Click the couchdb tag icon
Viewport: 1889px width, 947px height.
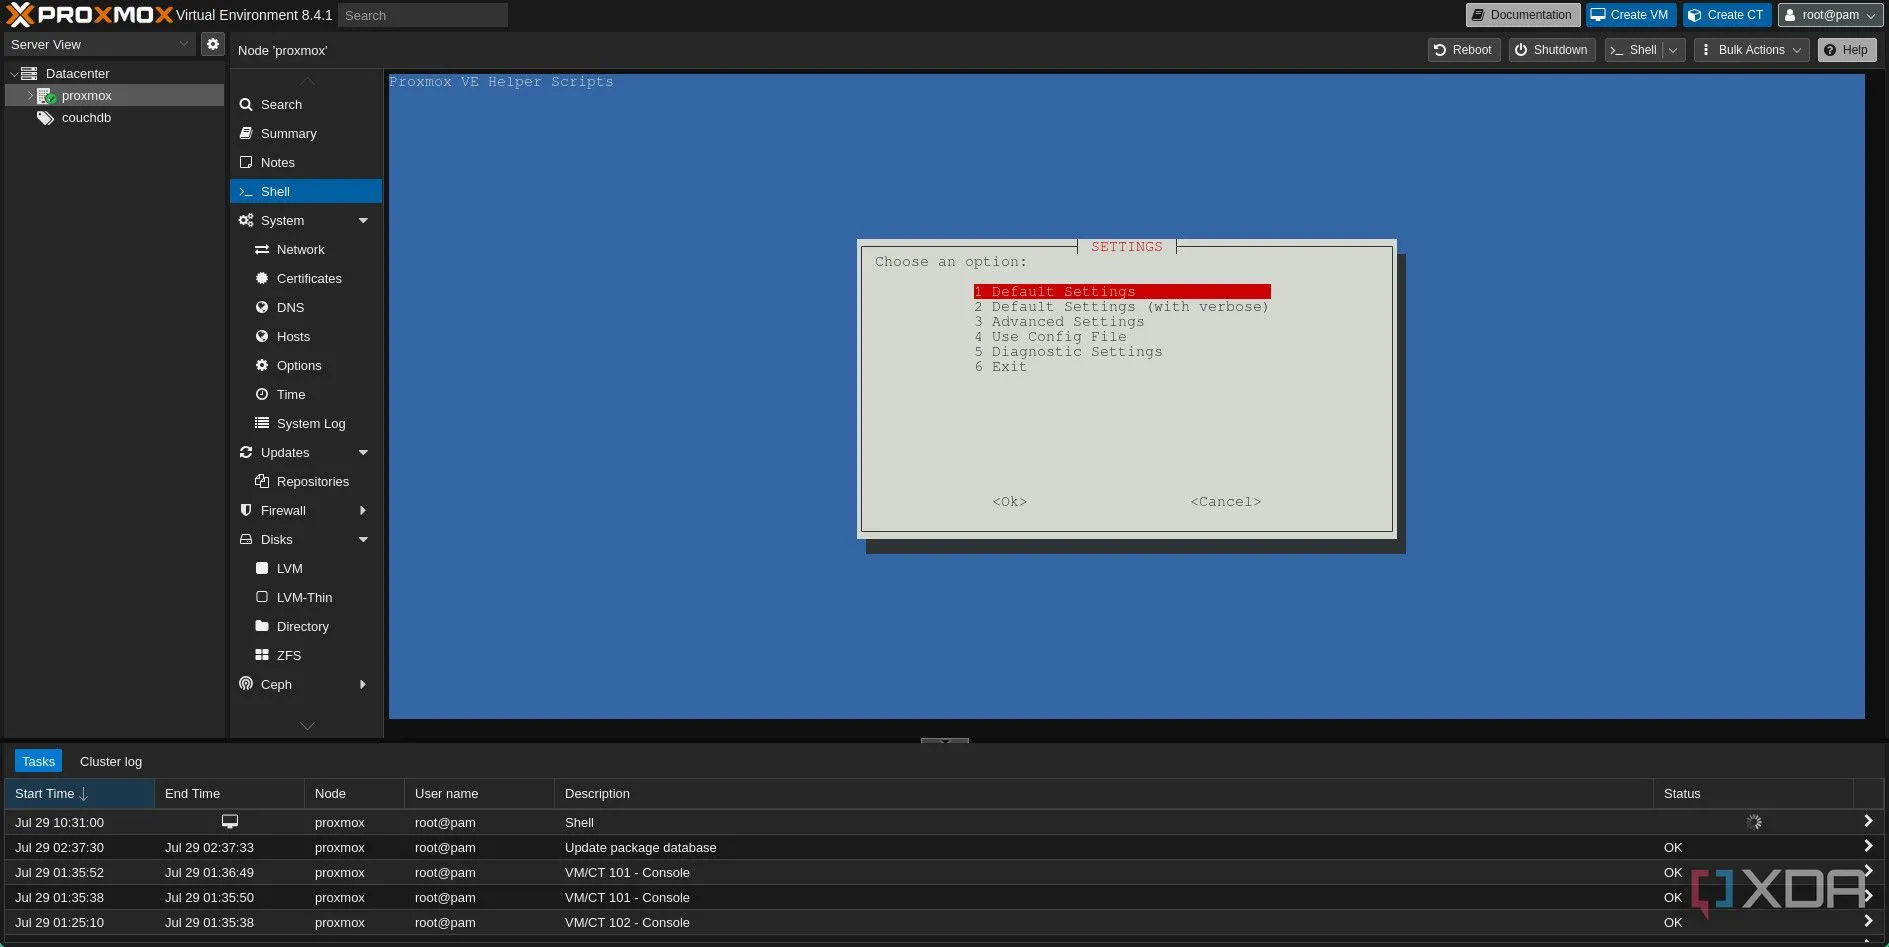point(45,118)
